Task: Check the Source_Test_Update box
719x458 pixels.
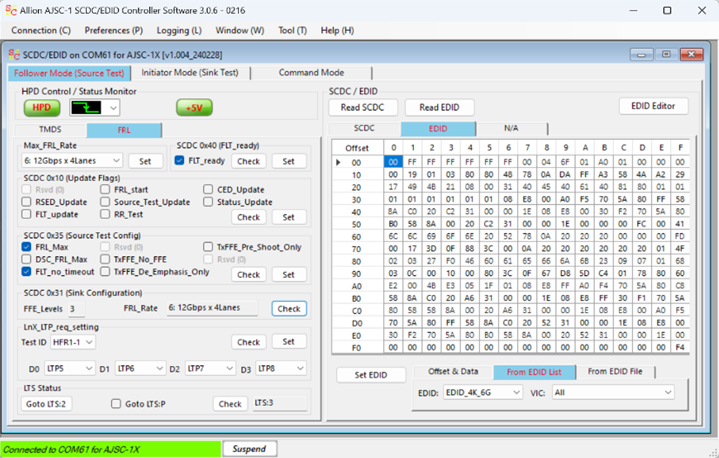Action: (x=105, y=202)
